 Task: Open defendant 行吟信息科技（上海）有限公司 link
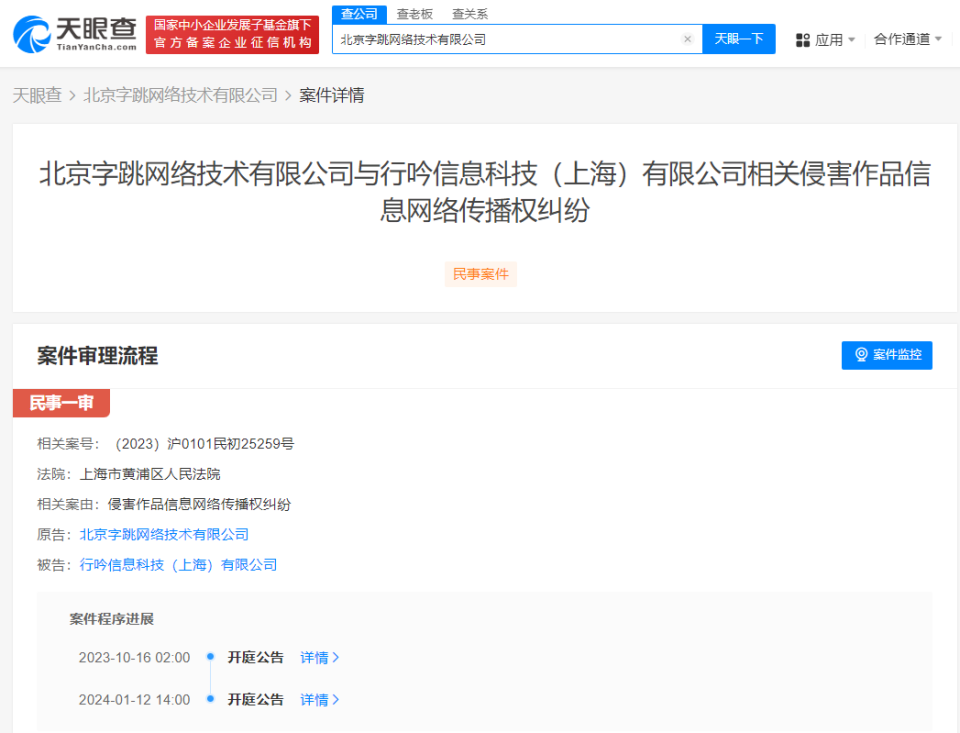[x=178, y=565]
